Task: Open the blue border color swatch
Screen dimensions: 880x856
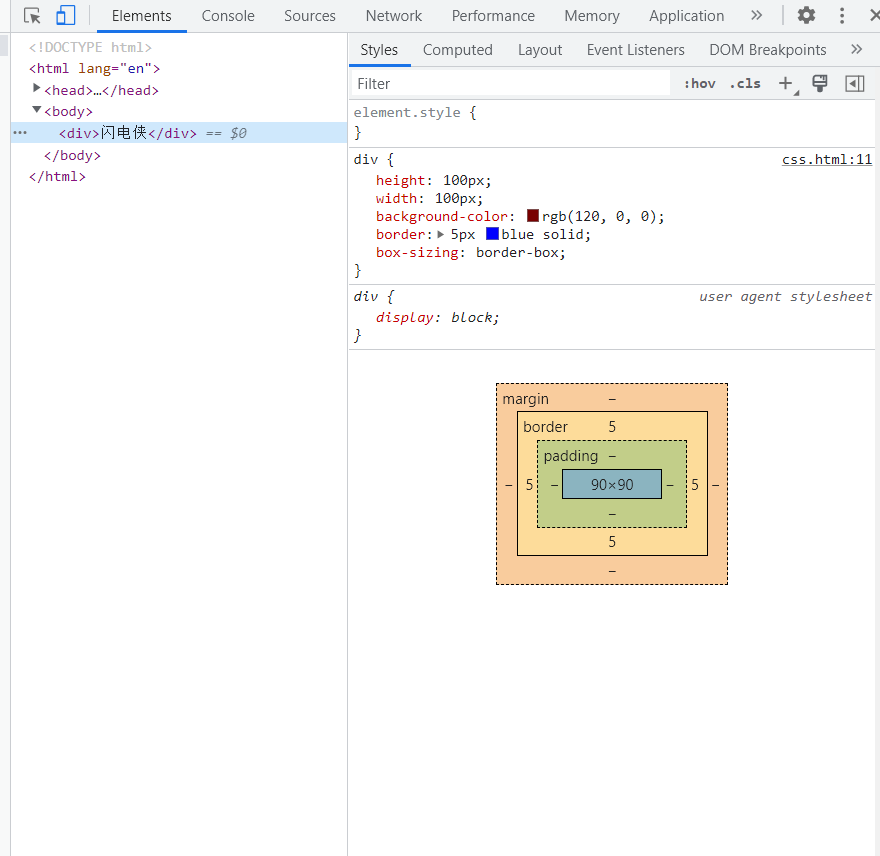Action: pyautogui.click(x=492, y=234)
